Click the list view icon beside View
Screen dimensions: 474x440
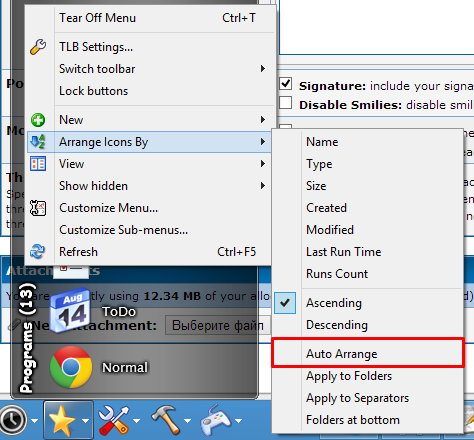(38, 164)
